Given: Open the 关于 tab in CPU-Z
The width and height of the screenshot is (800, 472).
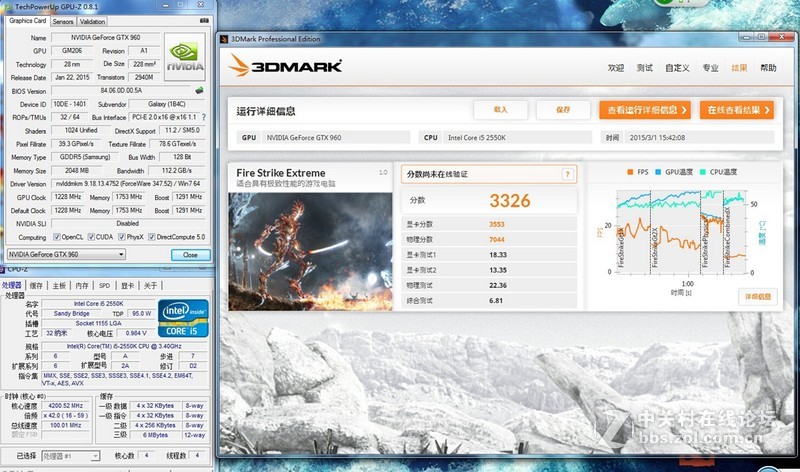Looking at the screenshot, I should click(150, 286).
